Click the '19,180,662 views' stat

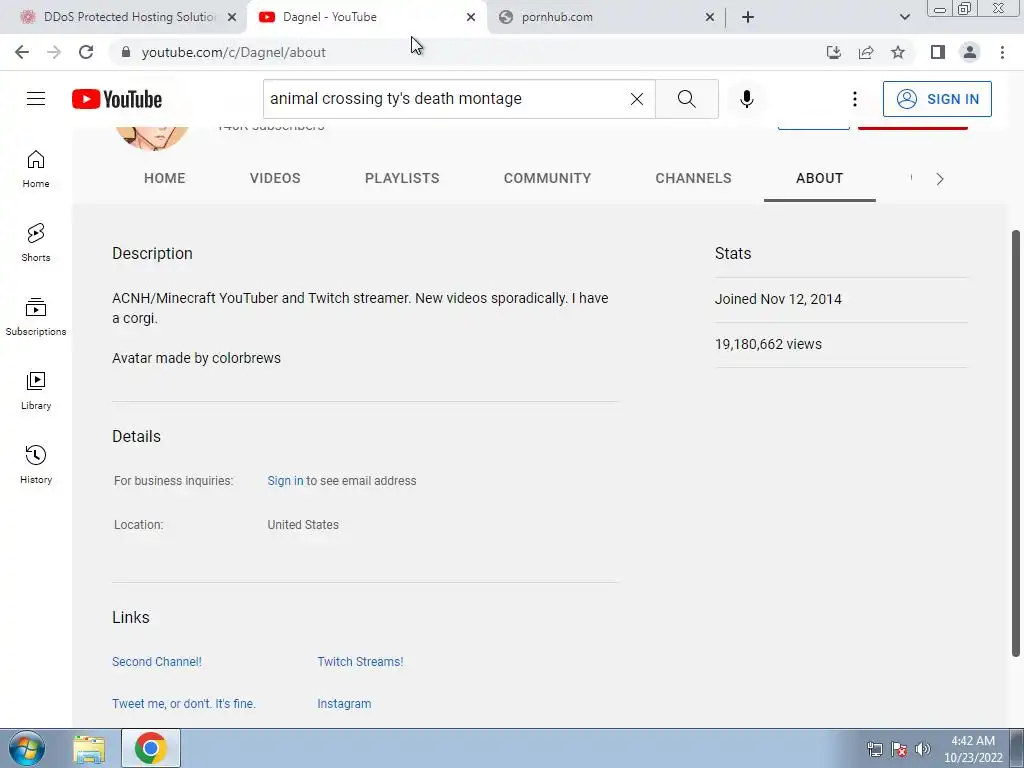tap(768, 344)
